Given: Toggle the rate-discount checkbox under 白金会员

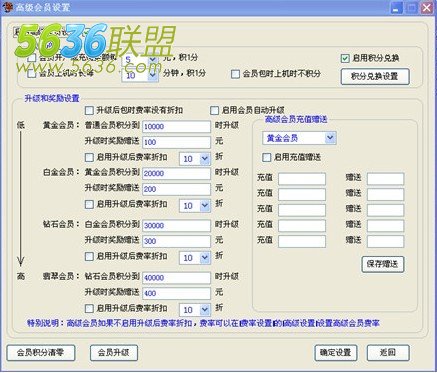Looking at the screenshot, I should [x=89, y=204].
